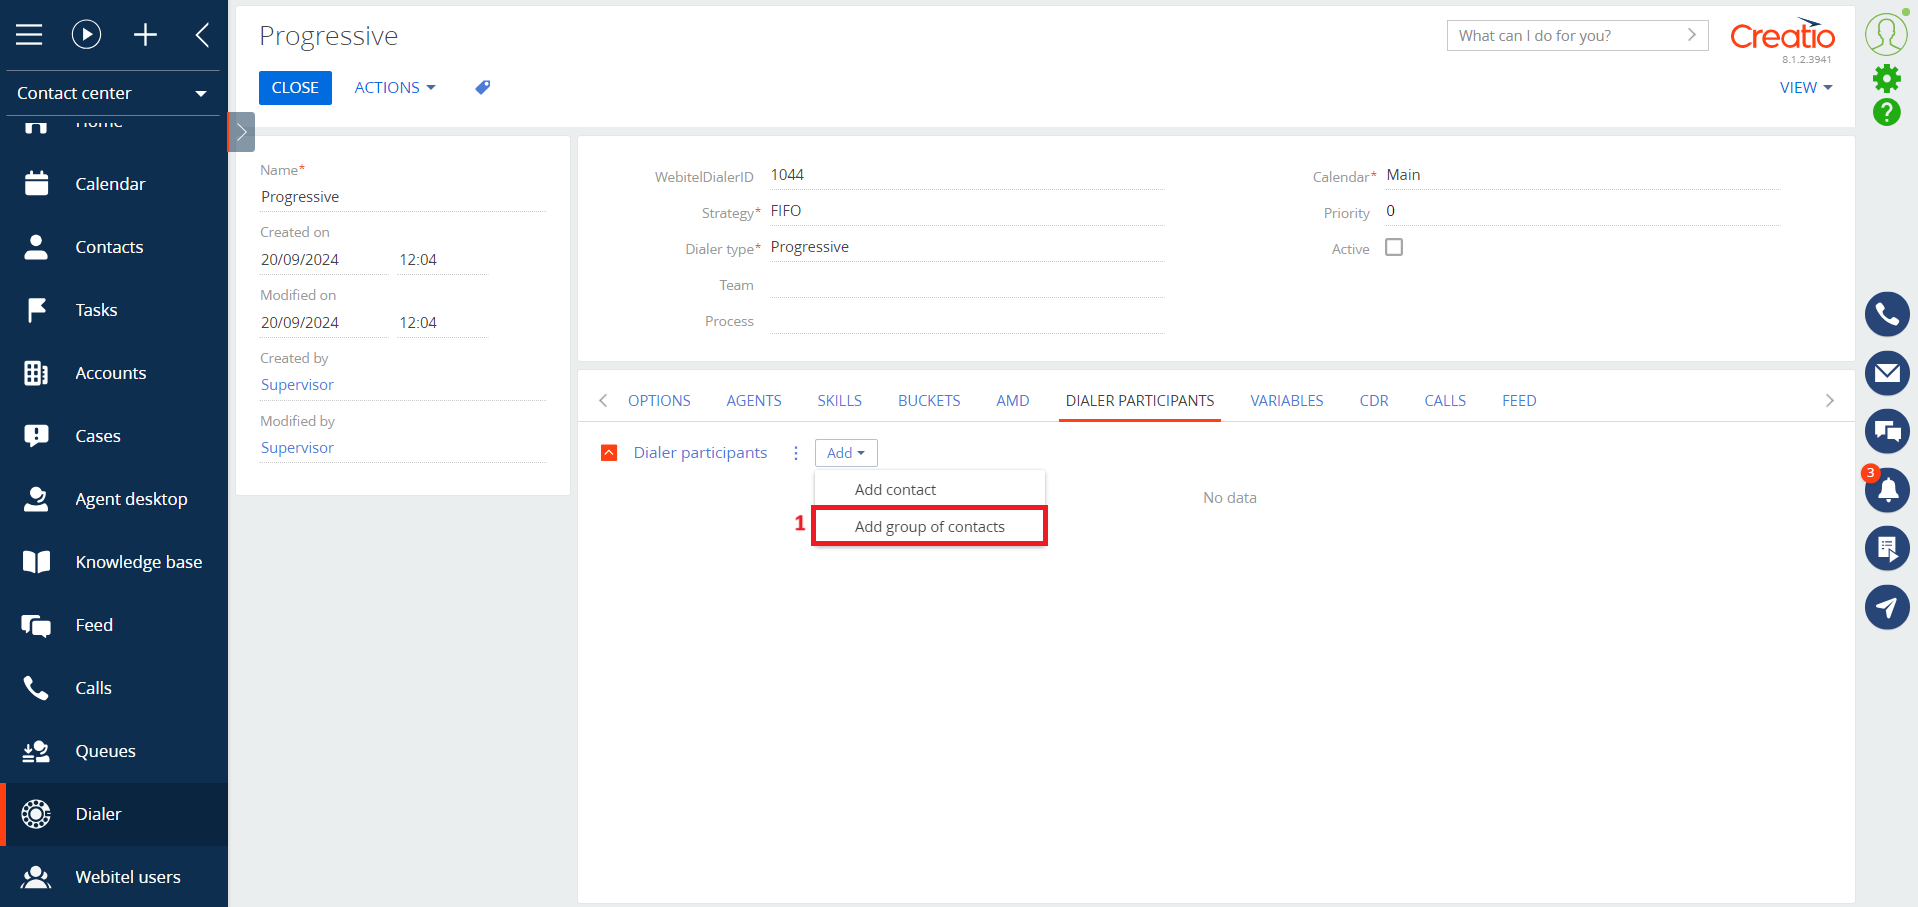Switch to the Variables tab
The image size is (1918, 907).
(x=1287, y=401)
